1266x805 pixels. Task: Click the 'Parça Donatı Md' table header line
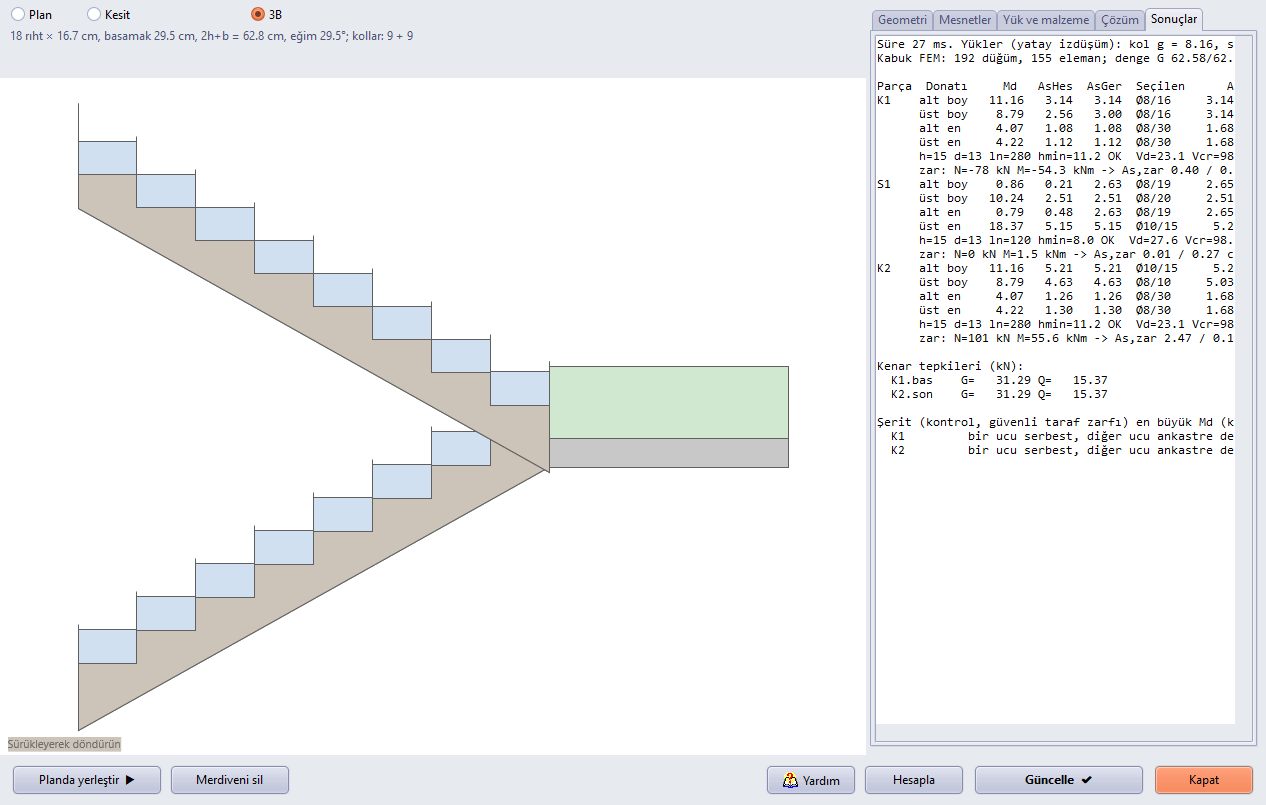[x=1055, y=86]
